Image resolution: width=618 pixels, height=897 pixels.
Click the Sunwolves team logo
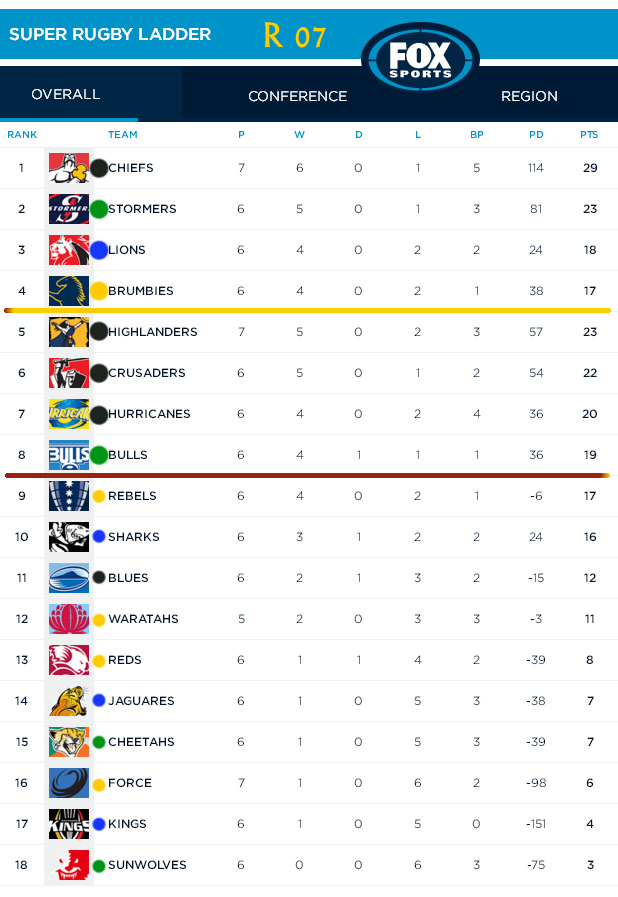68,865
